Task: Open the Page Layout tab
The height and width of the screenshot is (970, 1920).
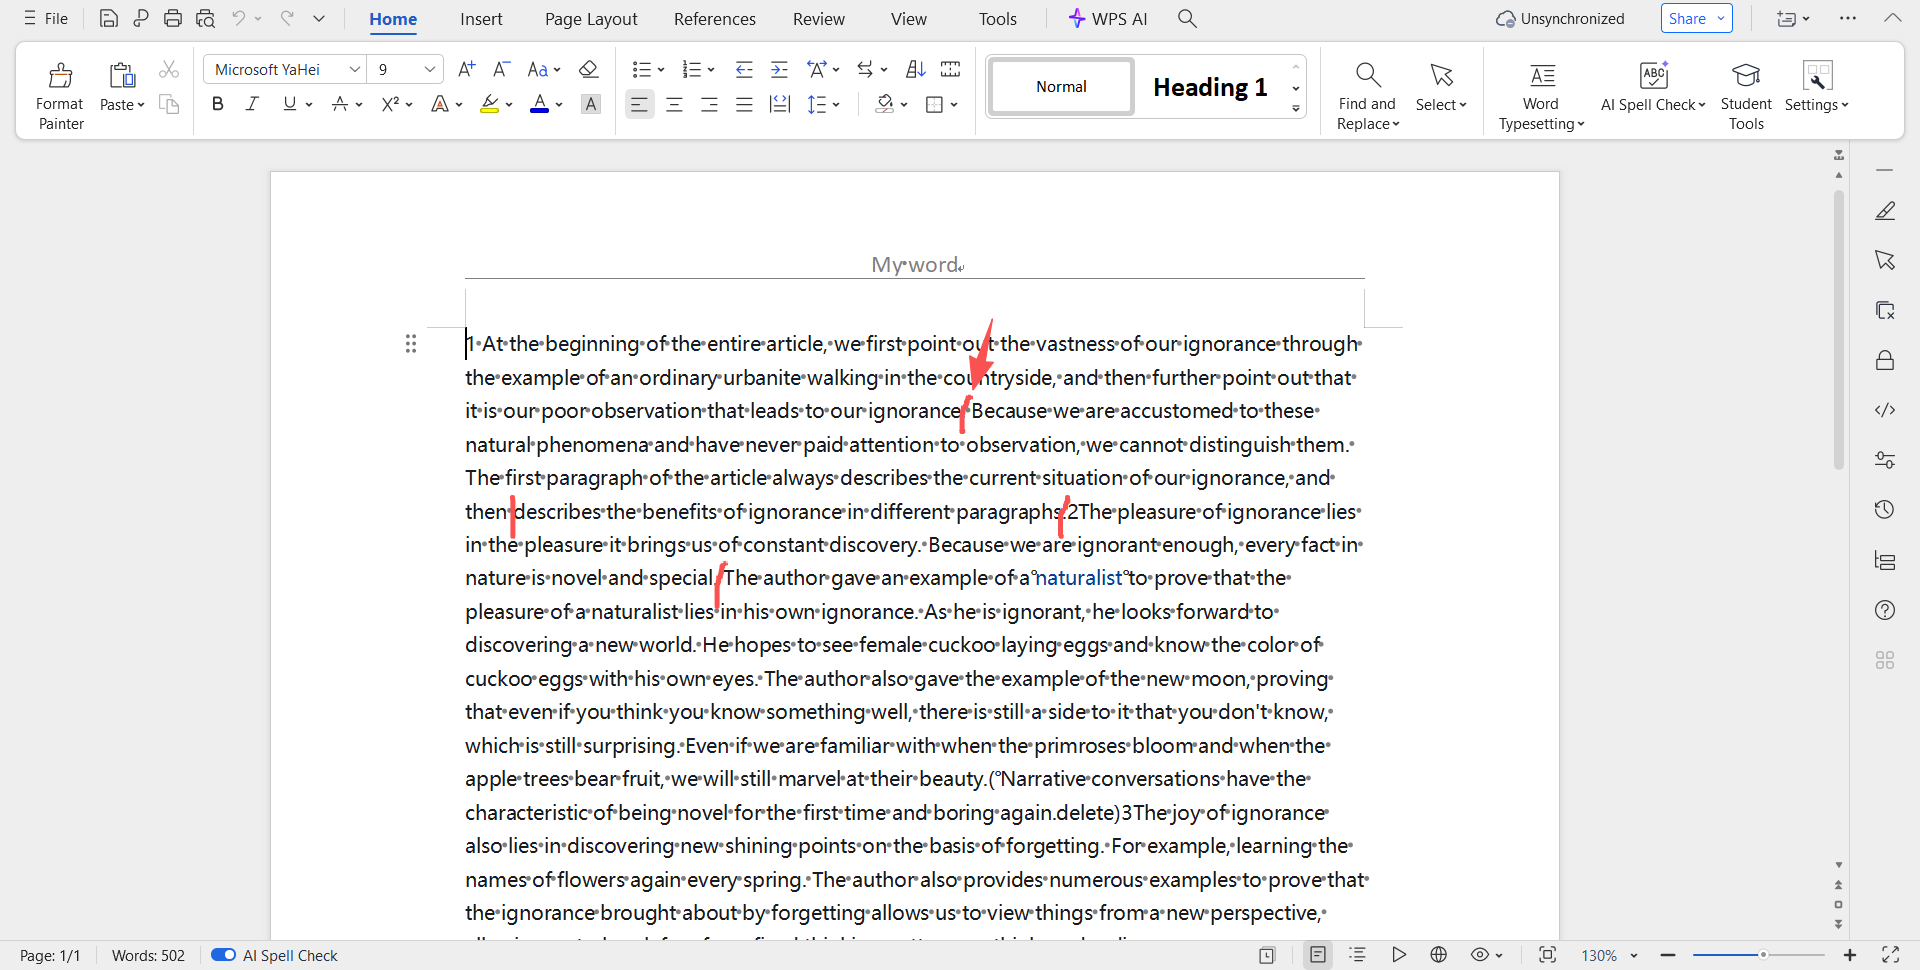Action: coord(591,19)
